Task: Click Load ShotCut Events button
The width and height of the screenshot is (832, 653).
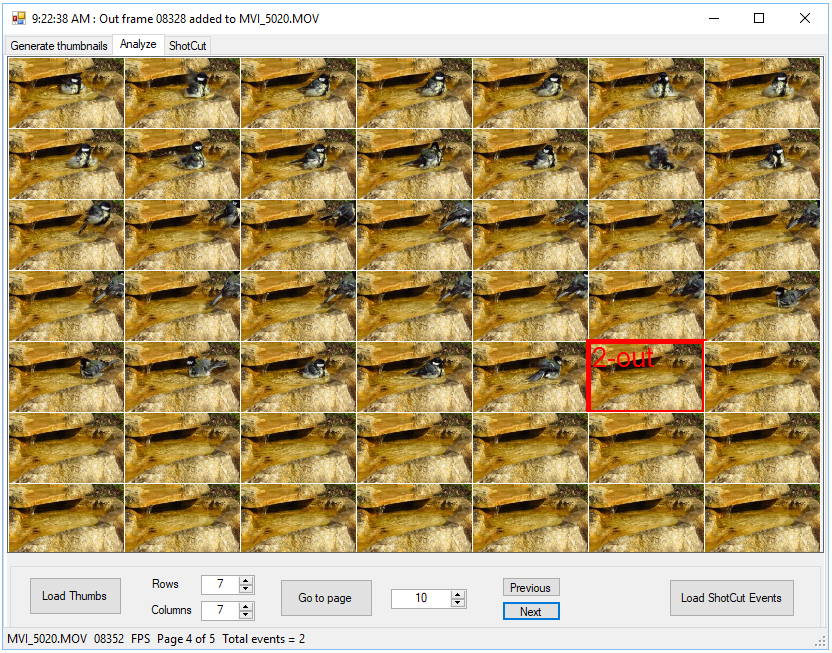Action: [x=731, y=598]
